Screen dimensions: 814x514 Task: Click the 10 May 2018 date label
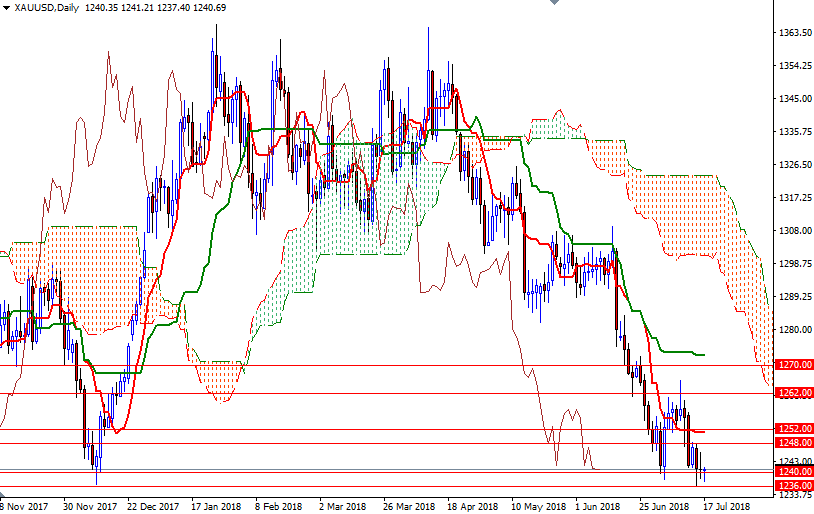tap(537, 506)
